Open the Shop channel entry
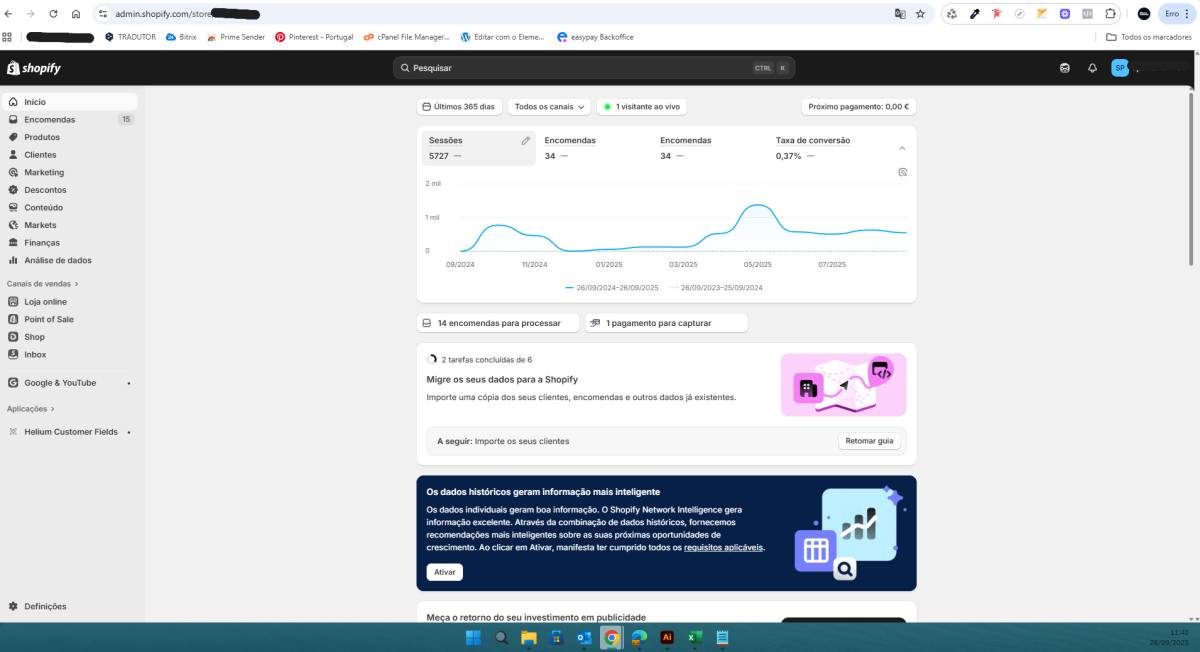This screenshot has width=1200, height=652. 35,337
